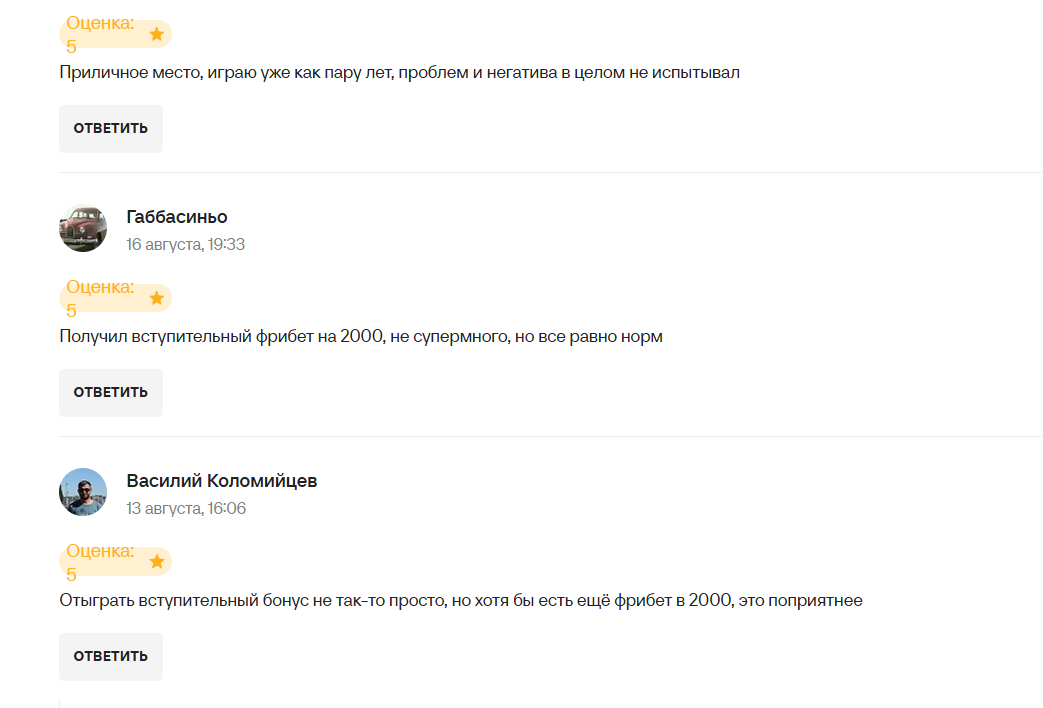
Task: Click ОТВЕТИТЬ under Василий Коломийцев's review
Action: point(111,657)
